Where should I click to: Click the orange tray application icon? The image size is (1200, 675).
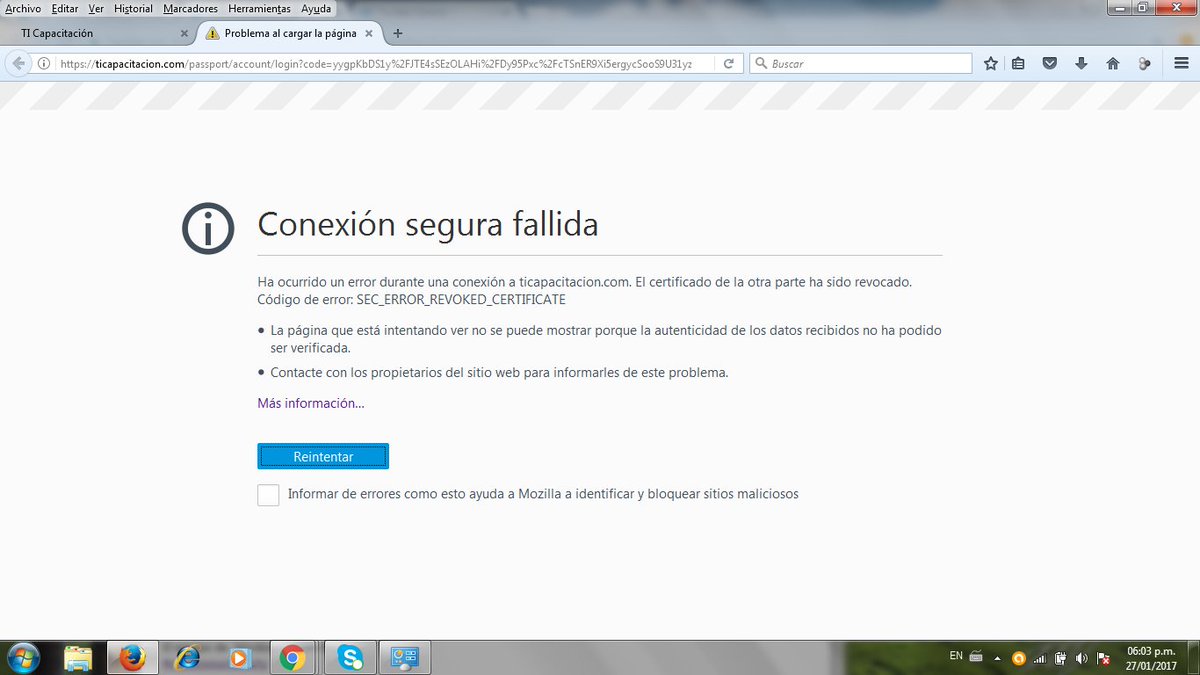coord(1018,658)
